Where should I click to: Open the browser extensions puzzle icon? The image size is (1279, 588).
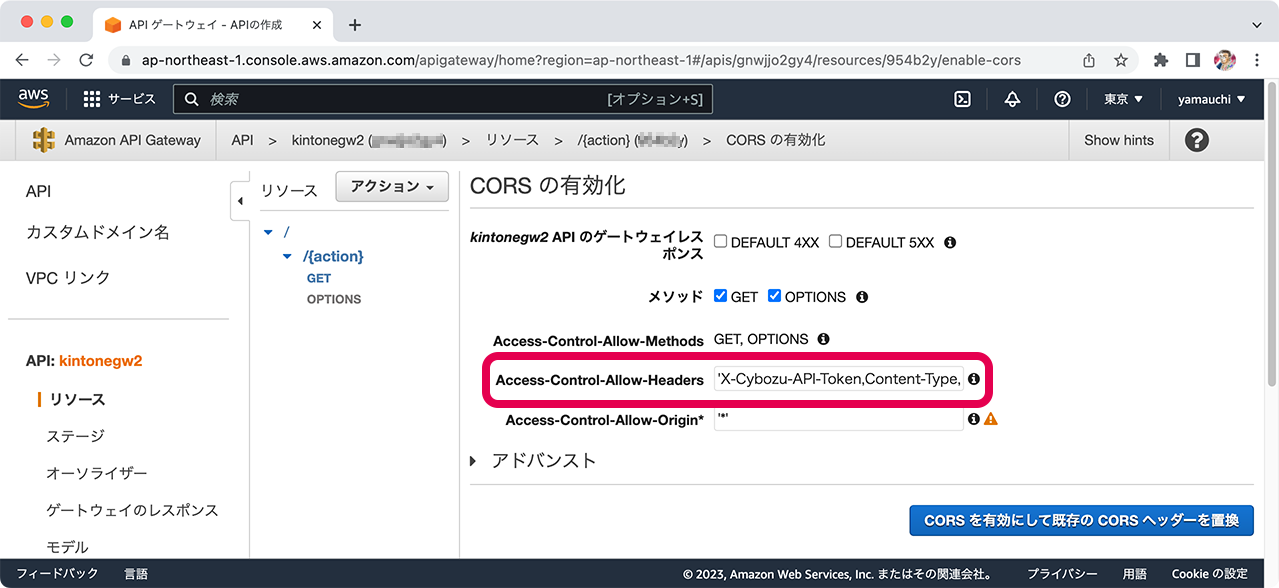click(x=1161, y=60)
